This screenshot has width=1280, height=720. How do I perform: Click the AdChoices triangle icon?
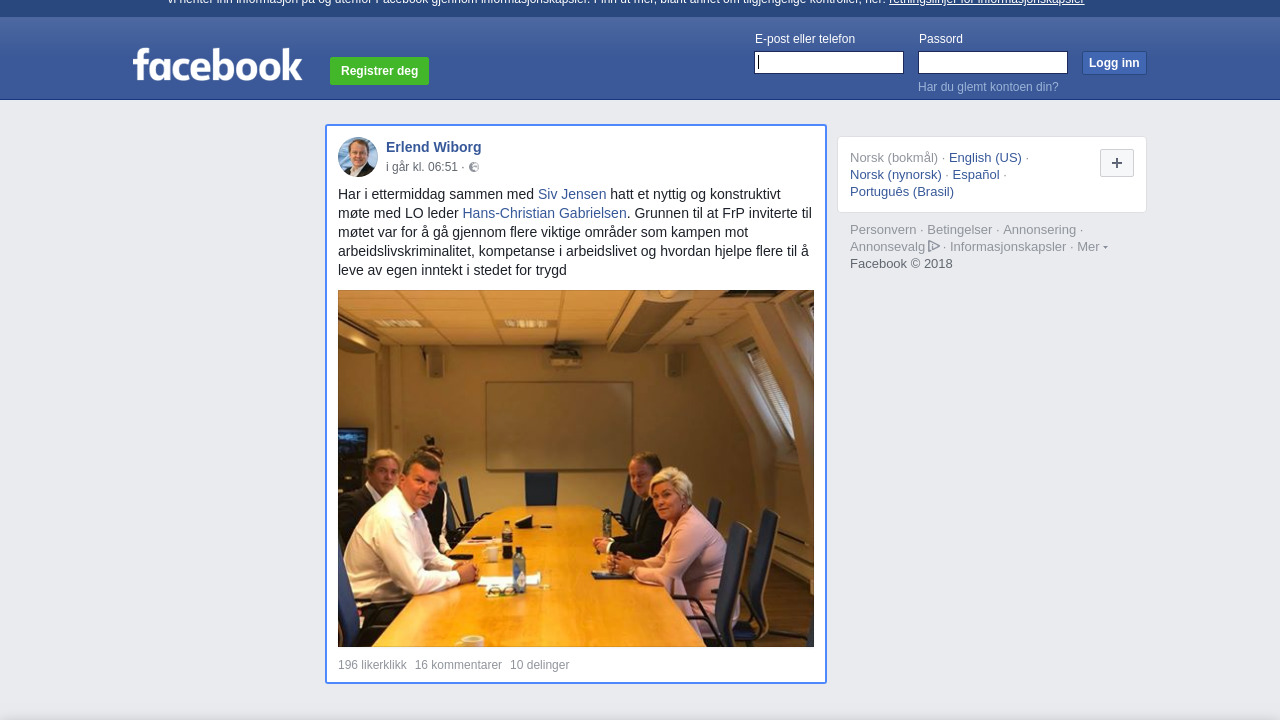point(934,246)
